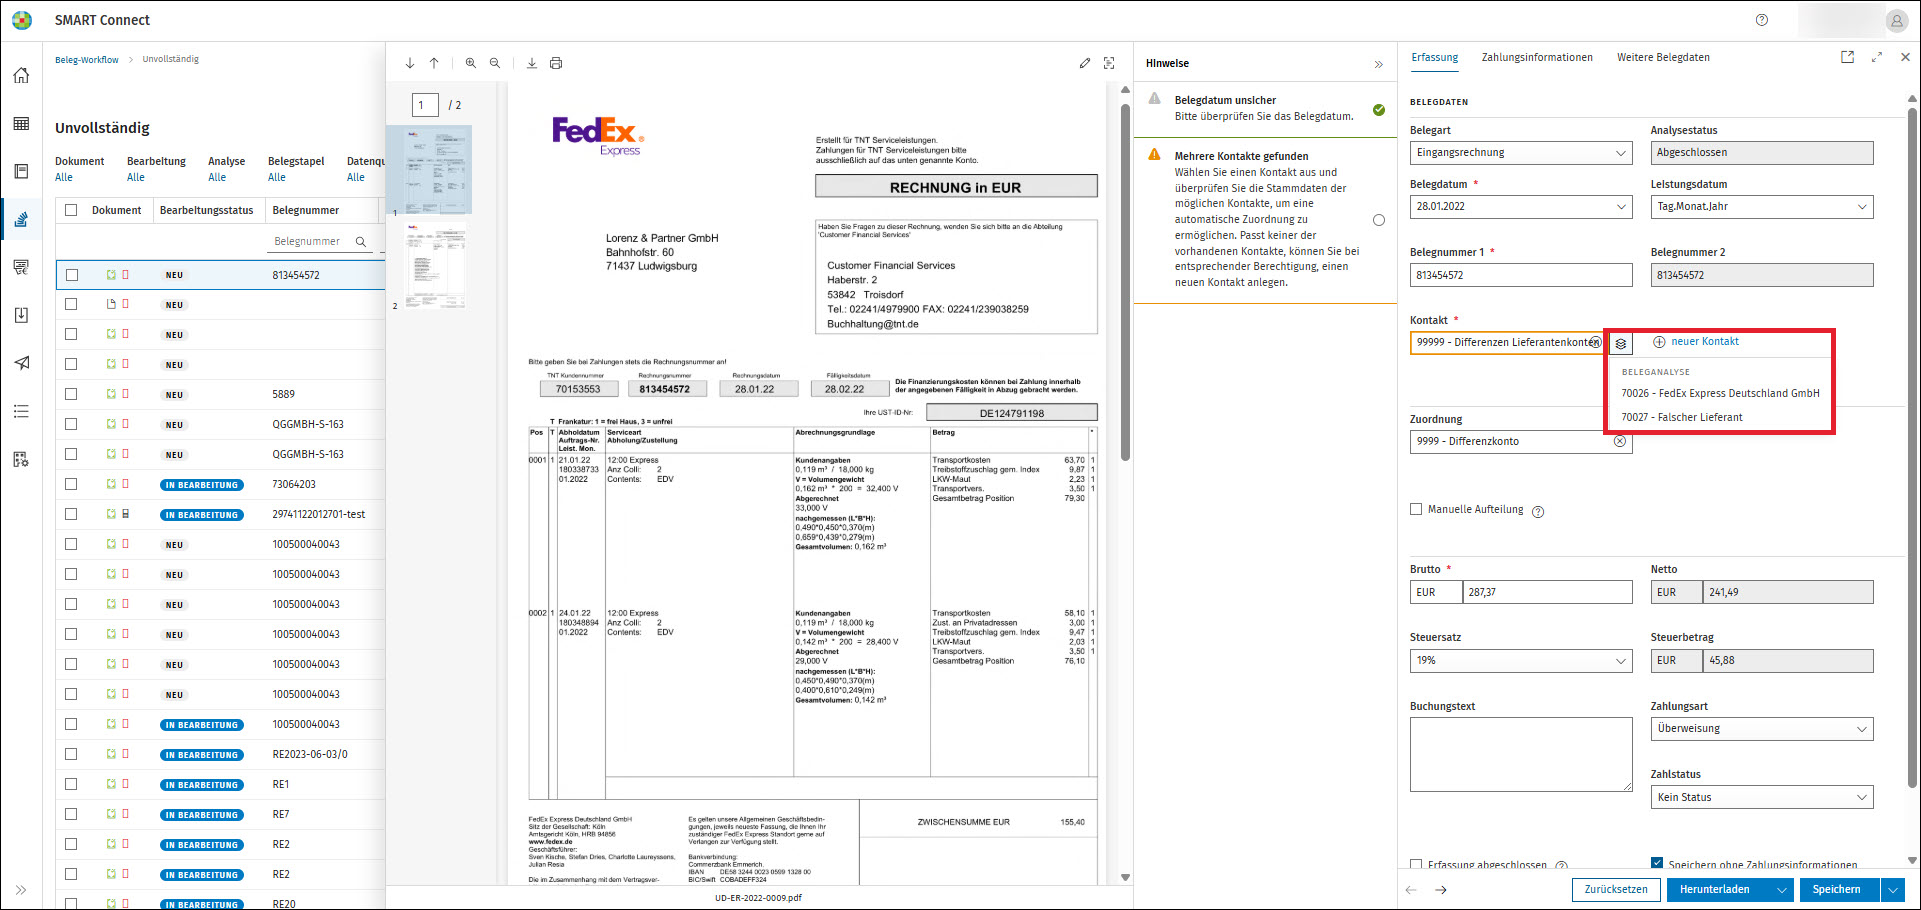The height and width of the screenshot is (910, 1921).
Task: Click the layers icon beside the Kontakt field
Action: point(1621,343)
